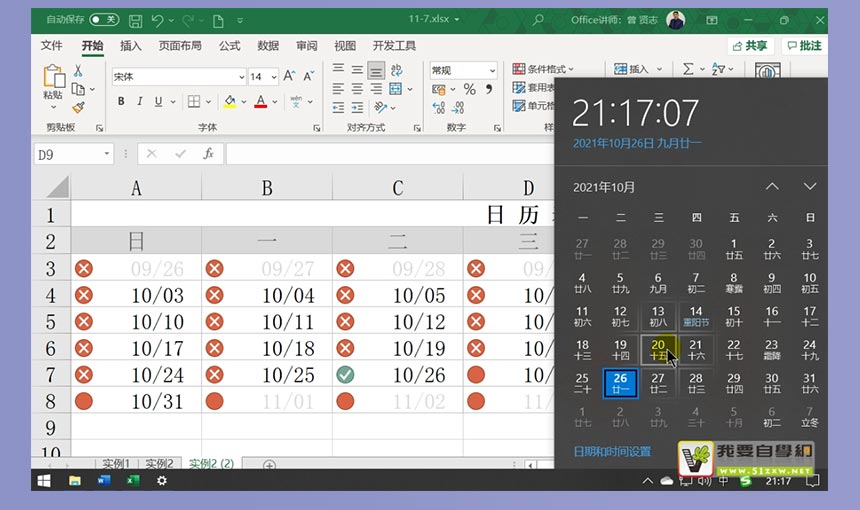Undo the last action

[x=157, y=20]
